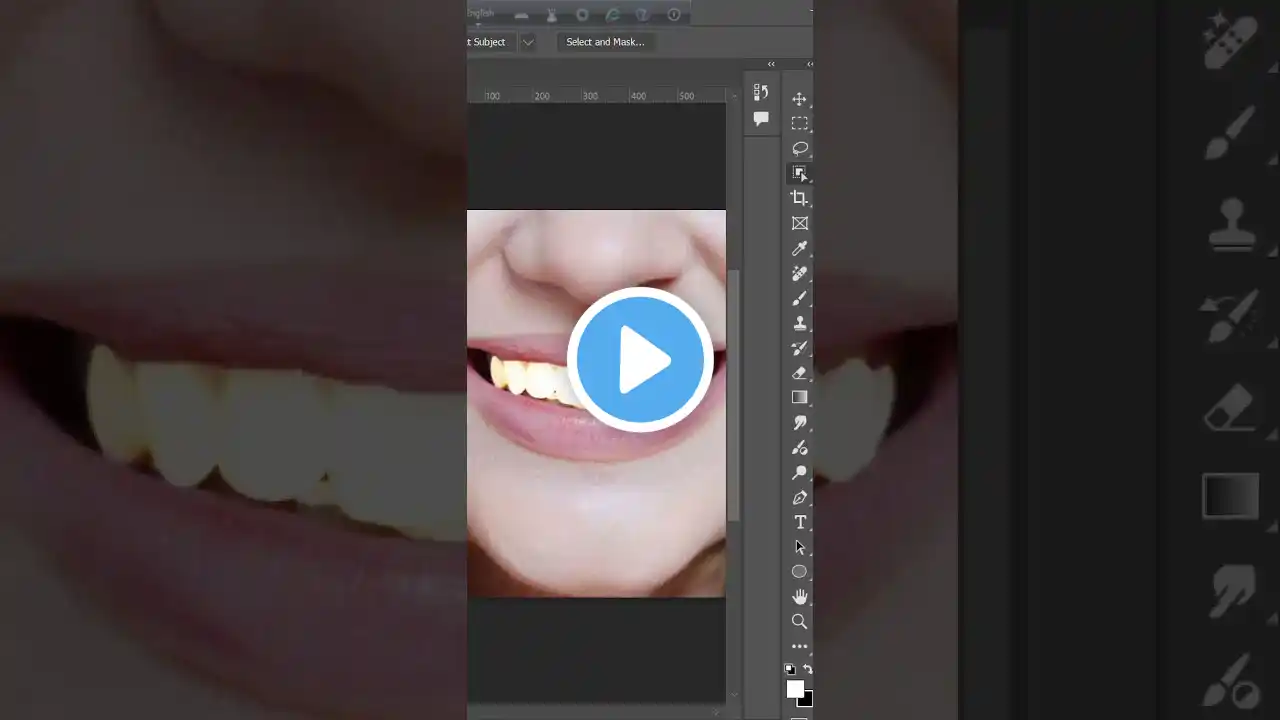This screenshot has height=720, width=1280.
Task: Select the Move tool
Action: tap(799, 98)
